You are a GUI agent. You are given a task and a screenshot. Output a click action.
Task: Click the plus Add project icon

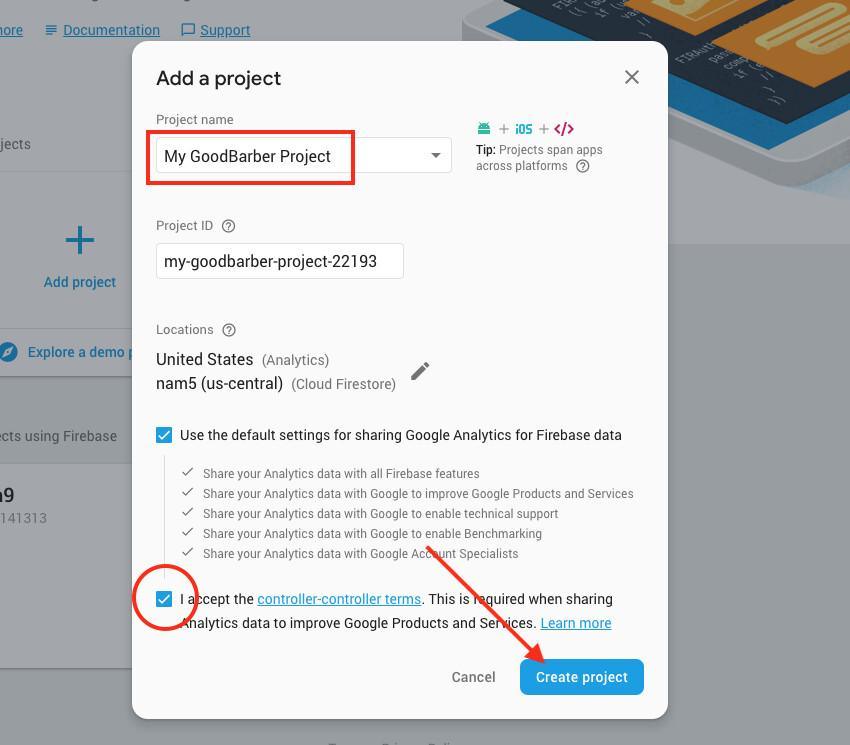(x=80, y=240)
